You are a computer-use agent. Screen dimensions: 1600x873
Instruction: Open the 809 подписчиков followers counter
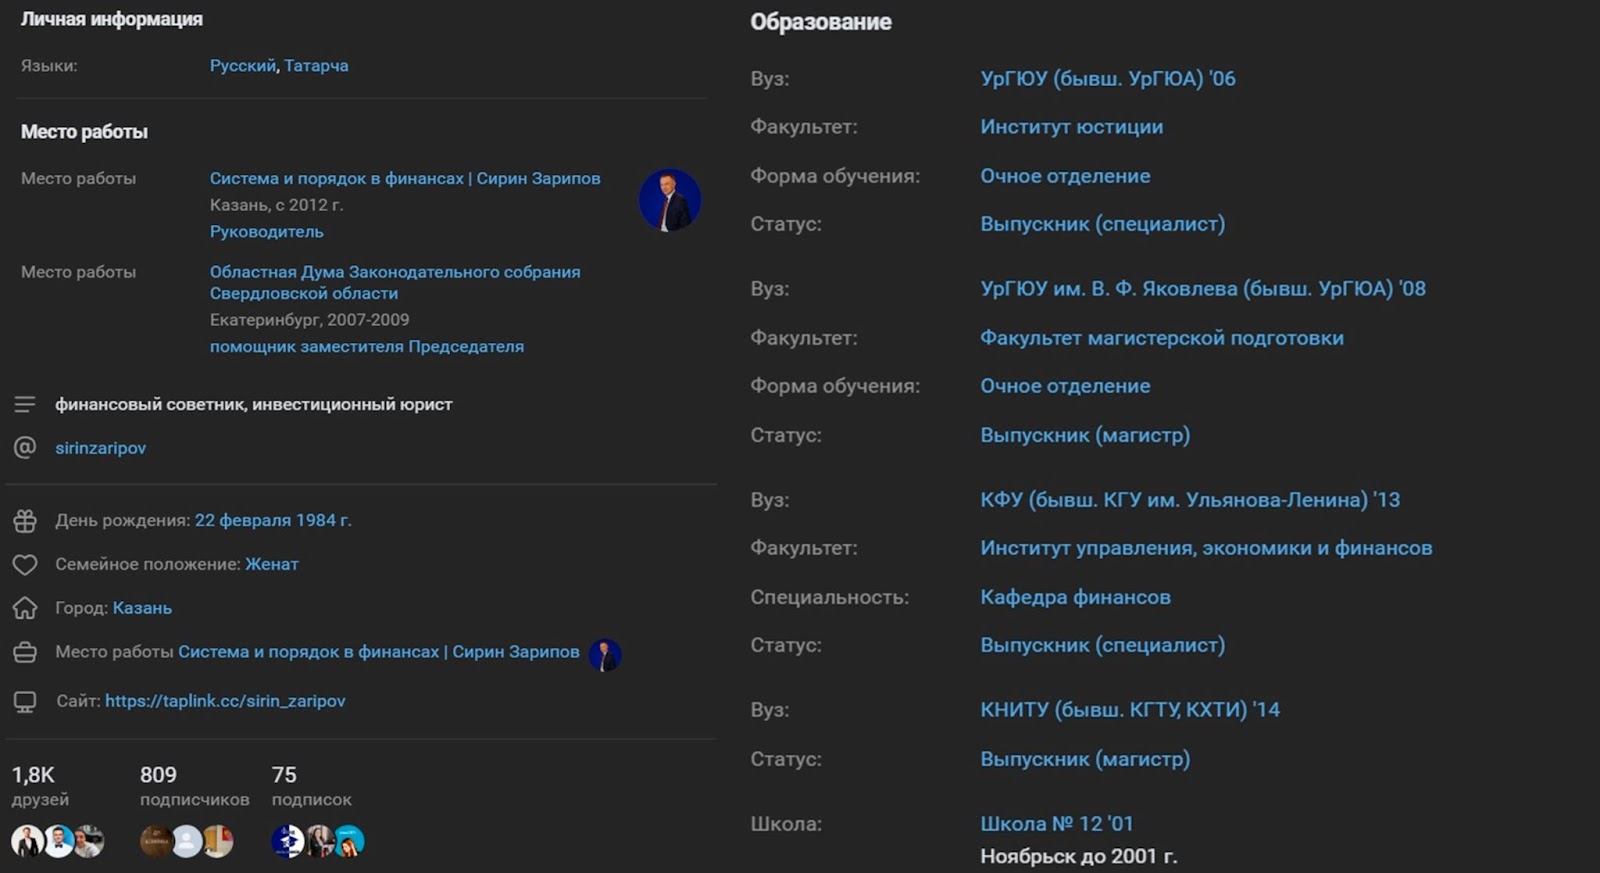click(x=194, y=786)
